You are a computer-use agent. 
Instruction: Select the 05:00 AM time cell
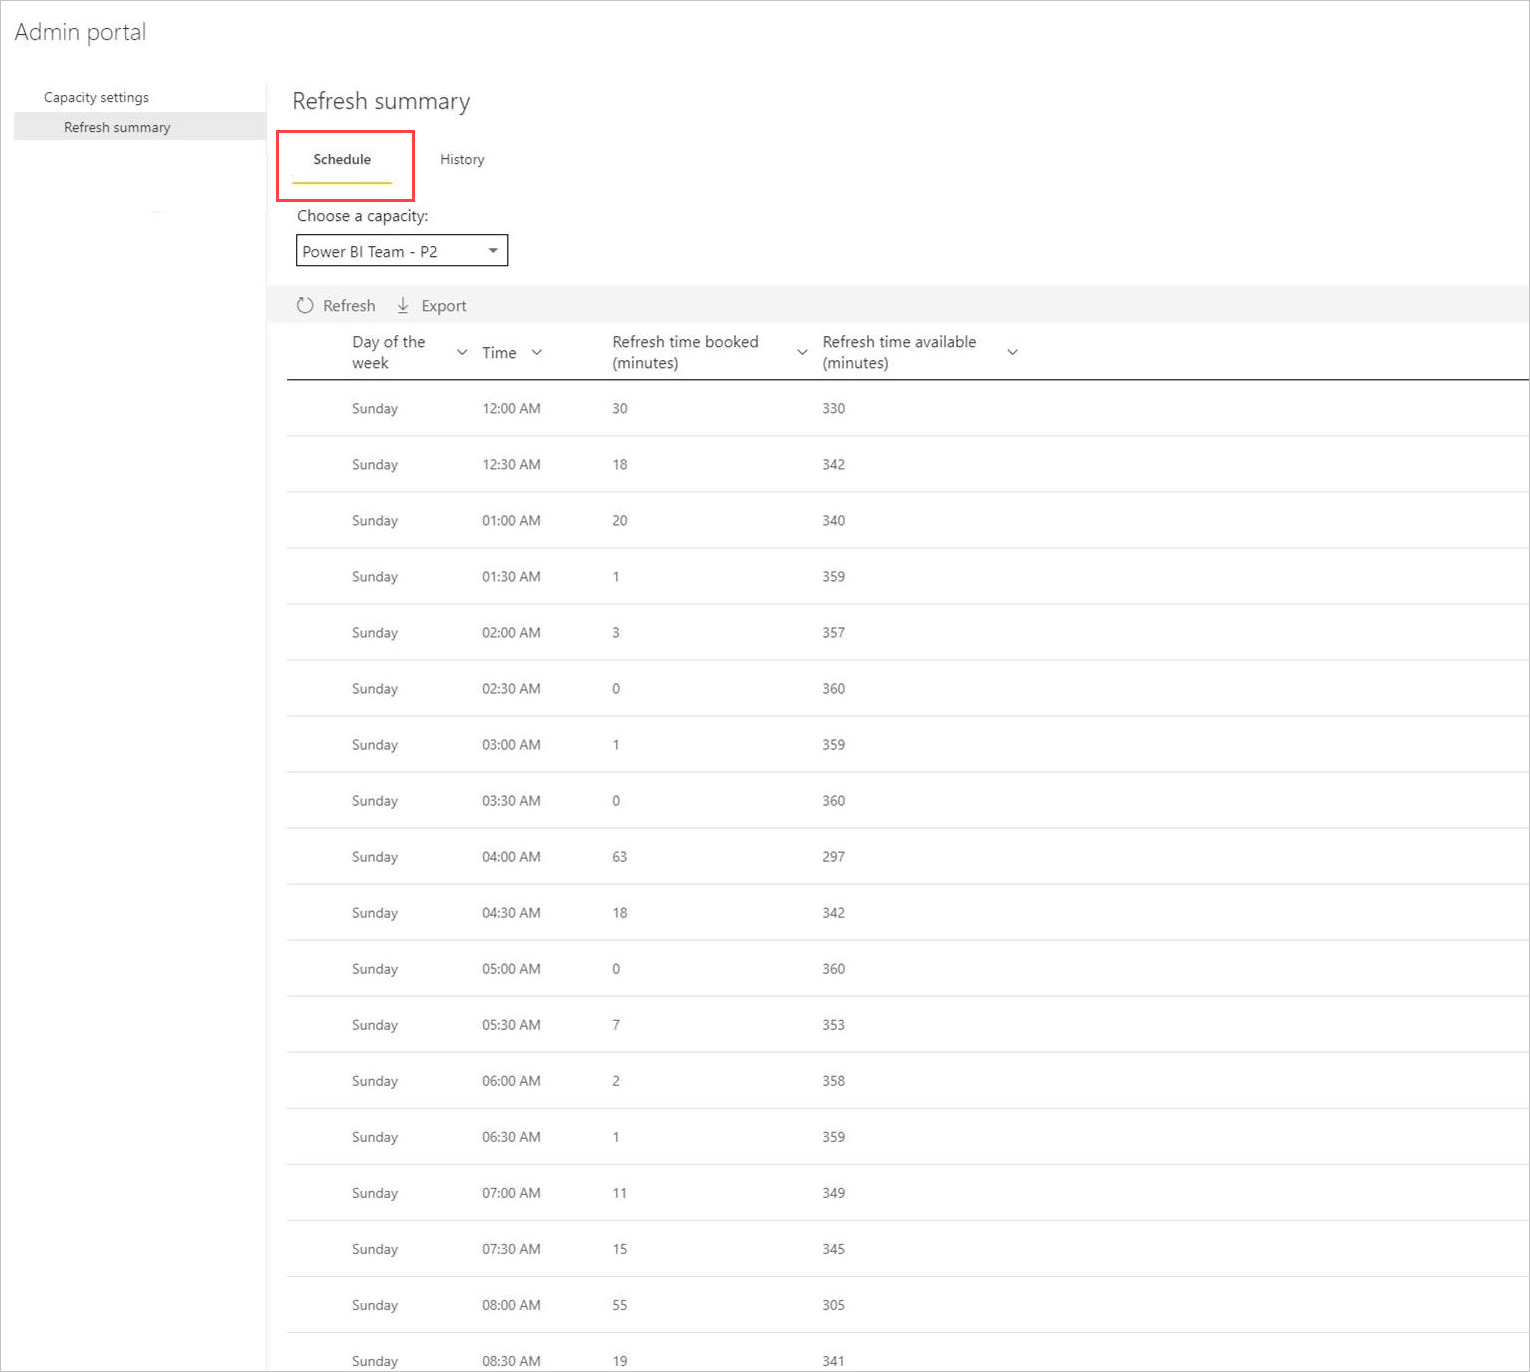[511, 968]
